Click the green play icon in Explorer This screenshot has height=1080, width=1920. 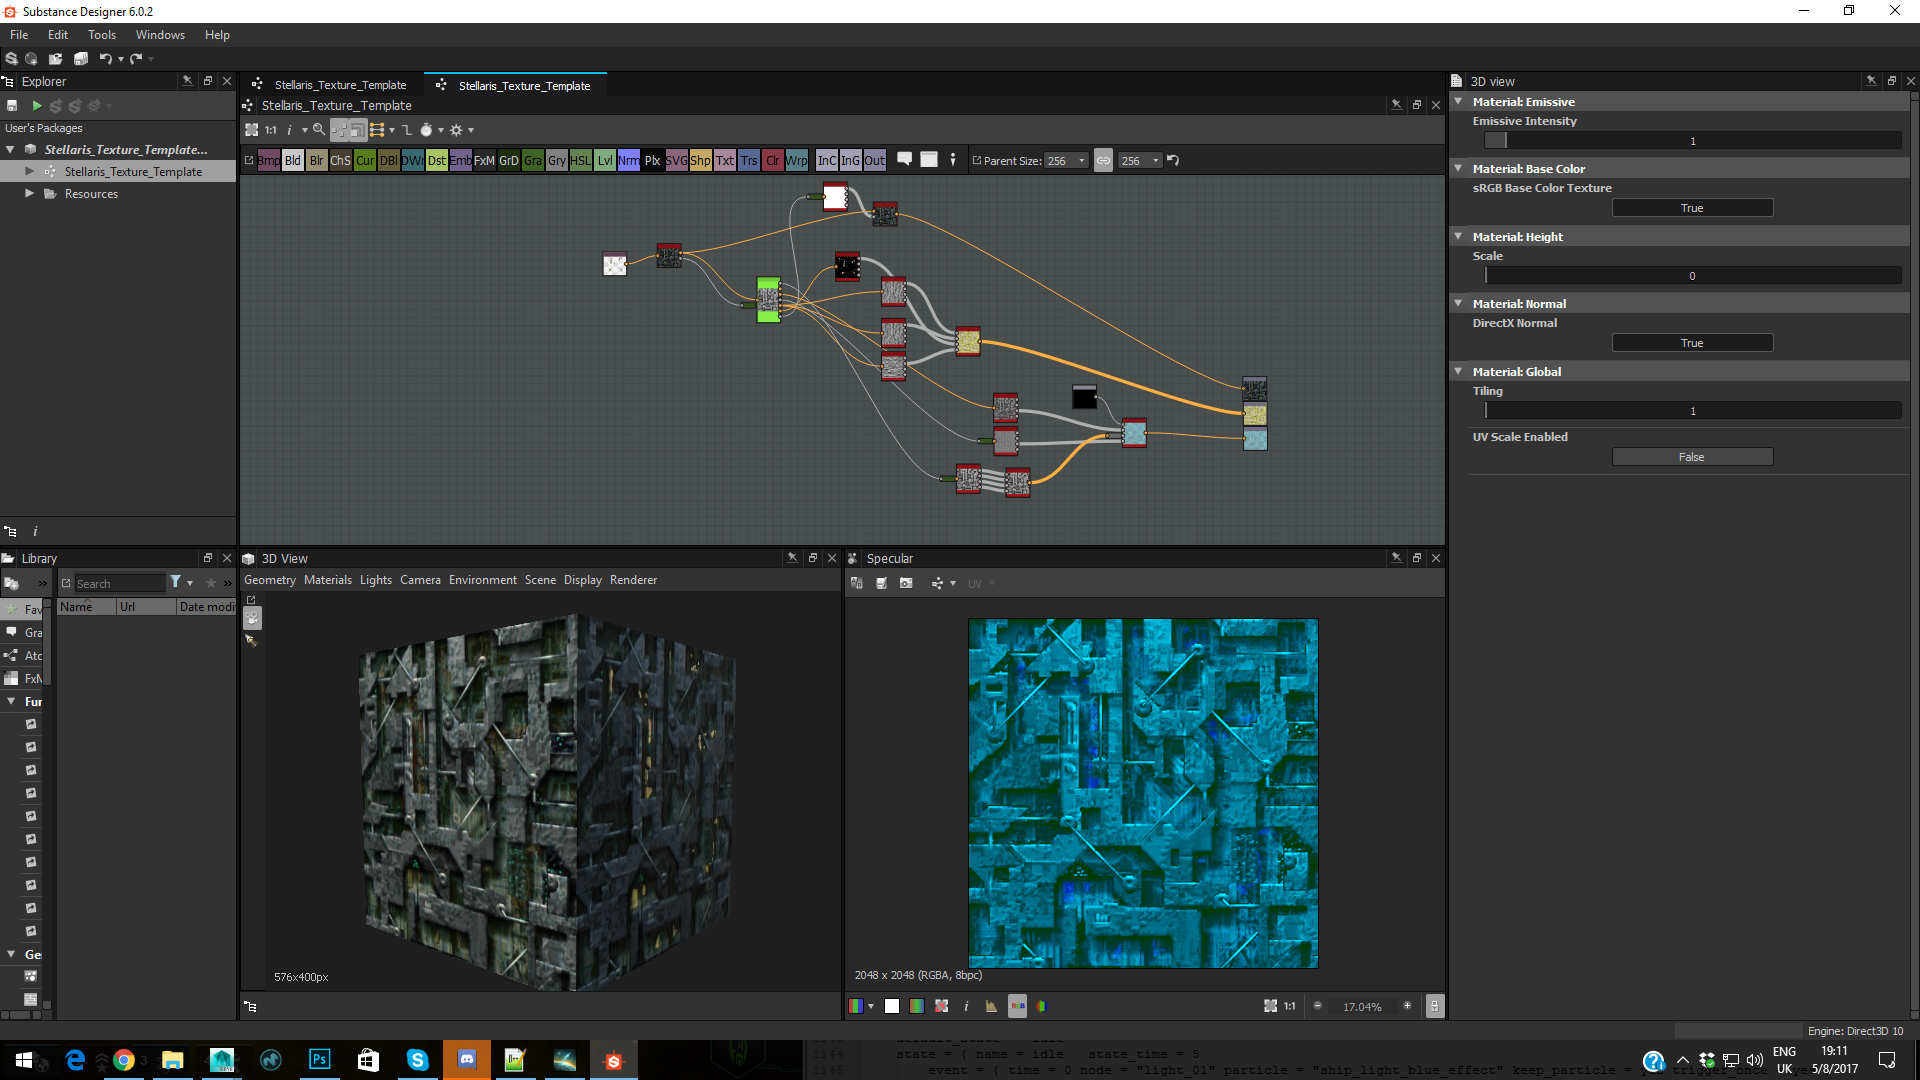click(x=37, y=105)
